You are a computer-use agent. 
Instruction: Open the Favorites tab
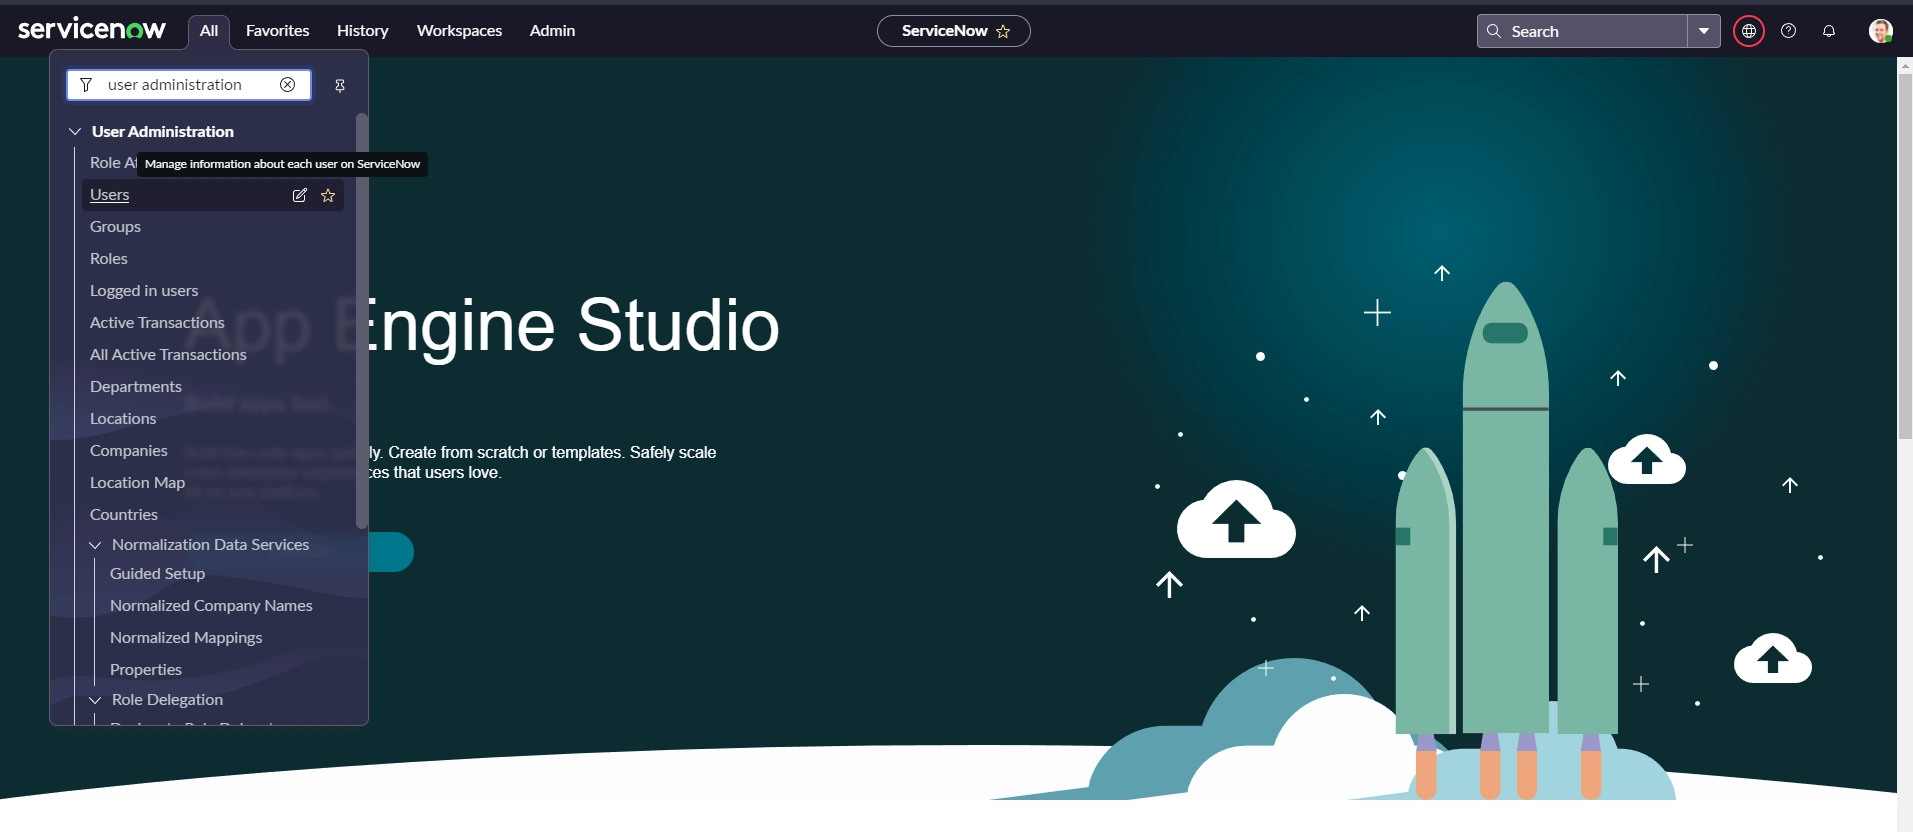click(277, 31)
